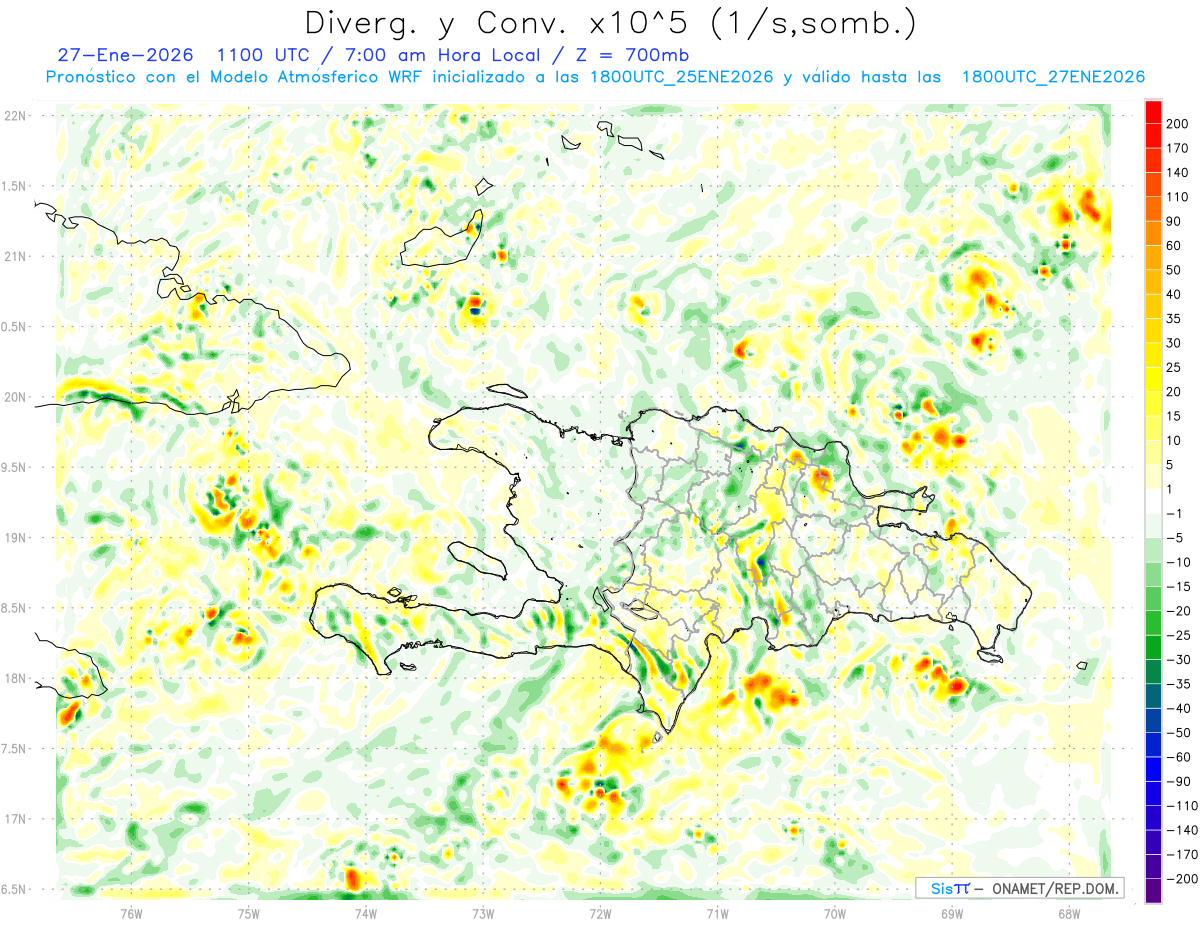
Task: Click the "19N" latitude label
Action: click(16, 538)
